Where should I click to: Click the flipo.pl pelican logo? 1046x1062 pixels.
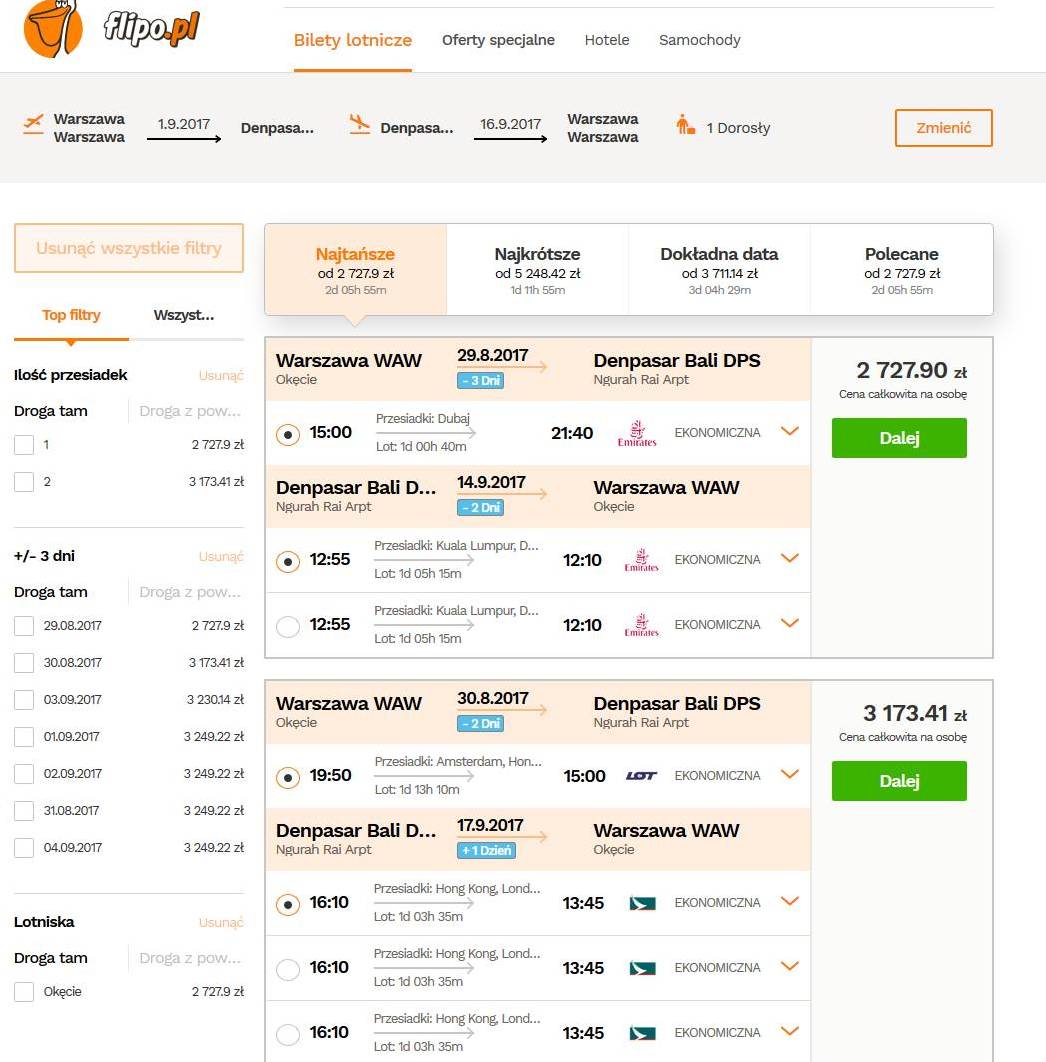[x=53, y=28]
